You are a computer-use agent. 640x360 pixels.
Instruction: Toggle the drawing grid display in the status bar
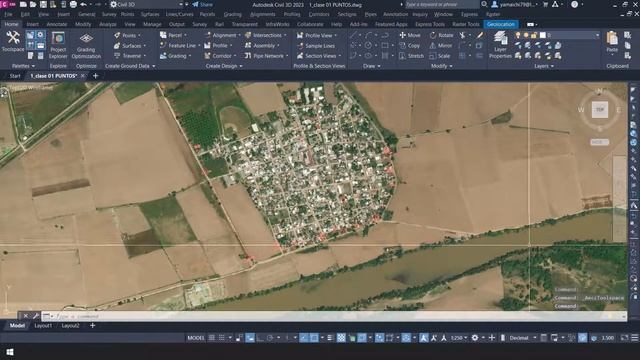coord(212,338)
